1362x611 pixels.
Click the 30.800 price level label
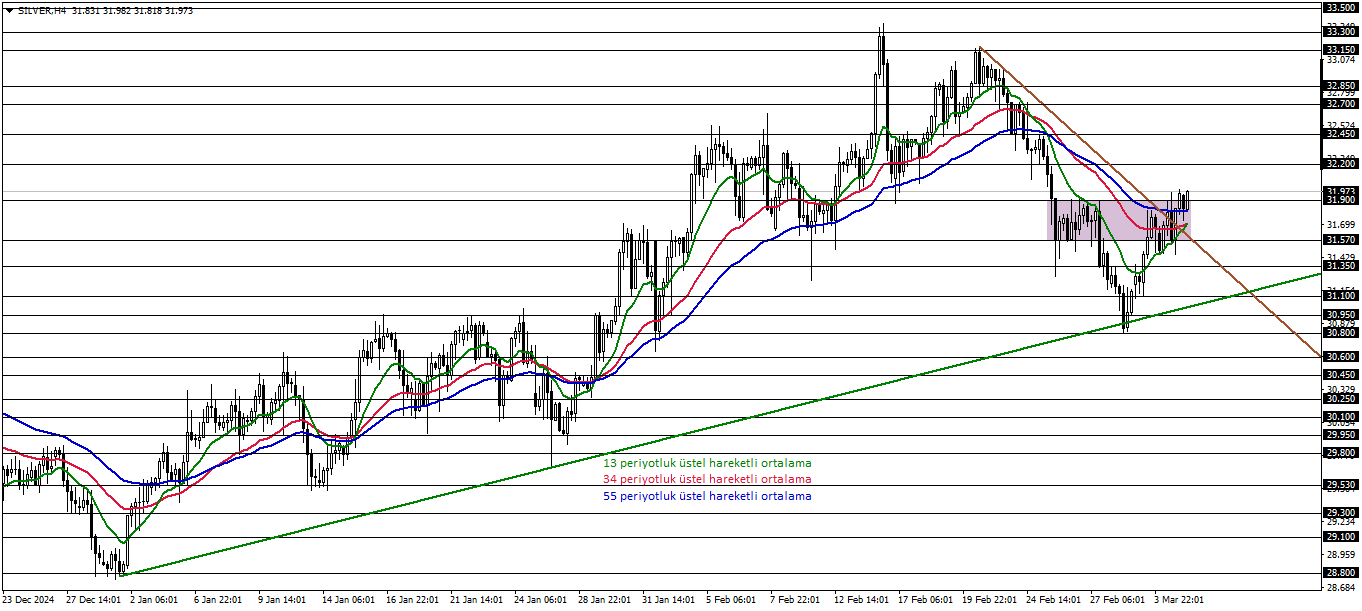1340,333
